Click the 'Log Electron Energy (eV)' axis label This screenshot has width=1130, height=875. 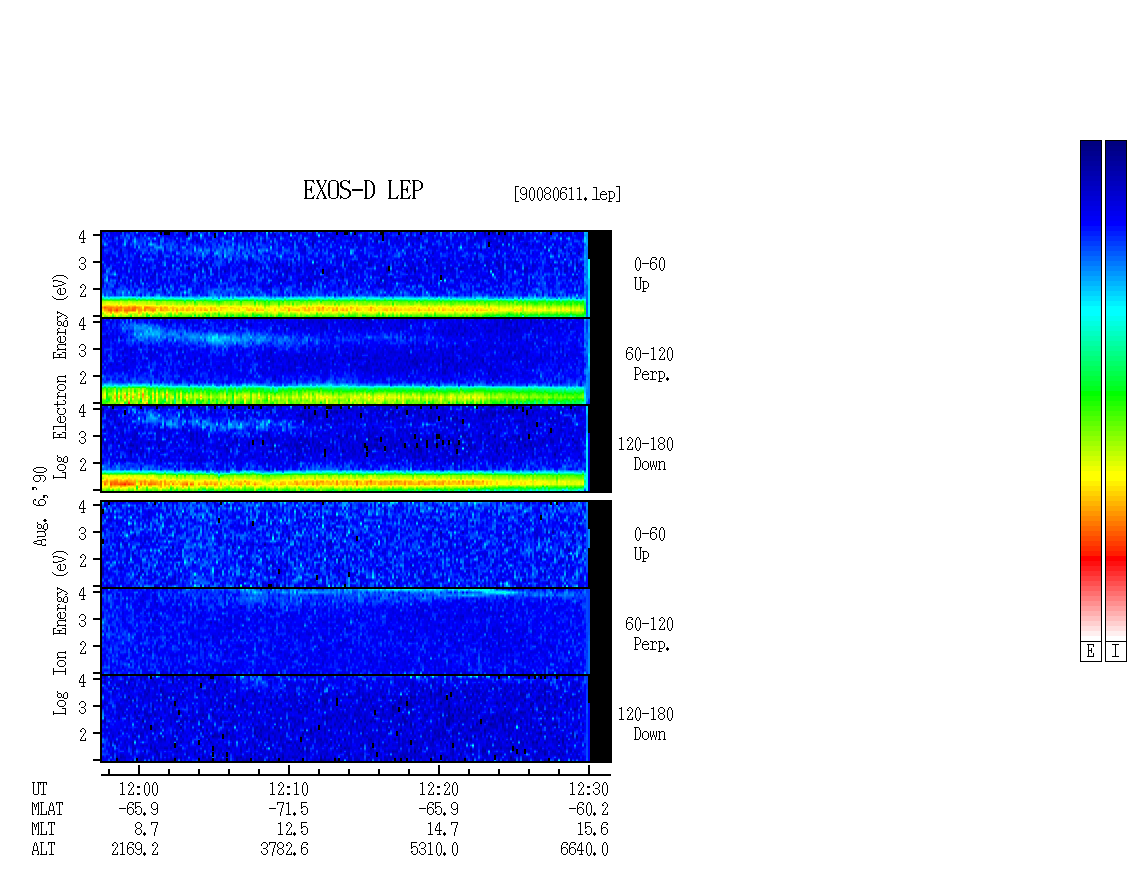point(60,376)
